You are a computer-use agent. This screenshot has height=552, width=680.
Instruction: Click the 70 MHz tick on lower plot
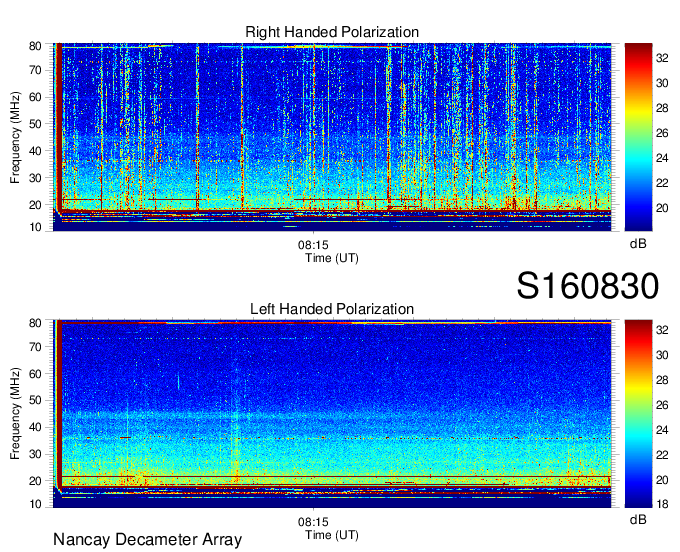coord(35,347)
